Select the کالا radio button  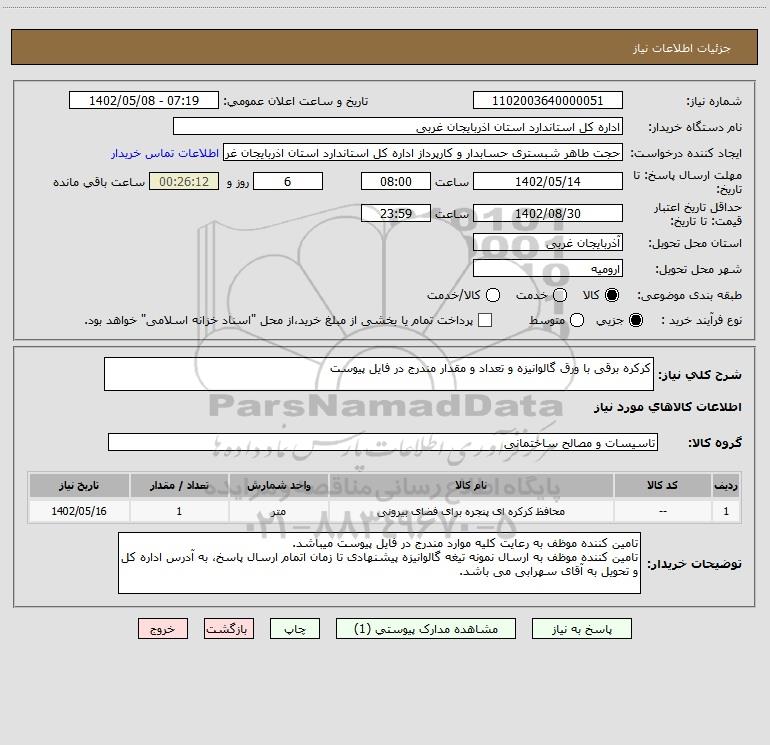pos(612,295)
